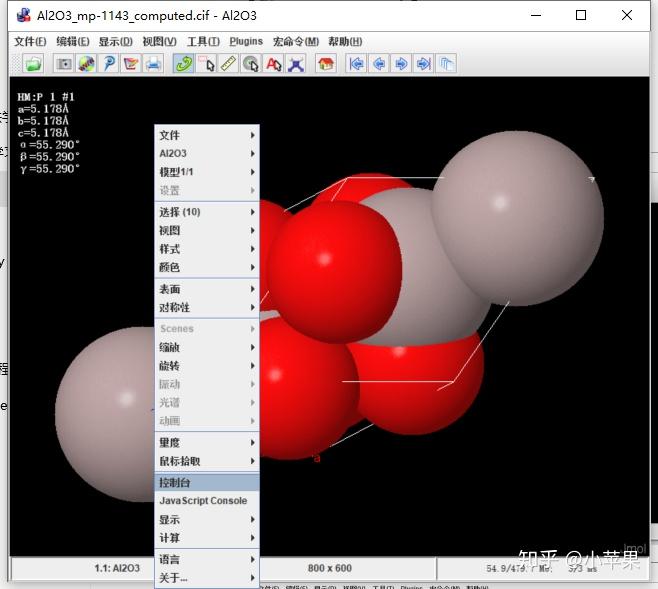Click the measure distance ruler icon
This screenshot has width=658, height=589.
(x=228, y=63)
